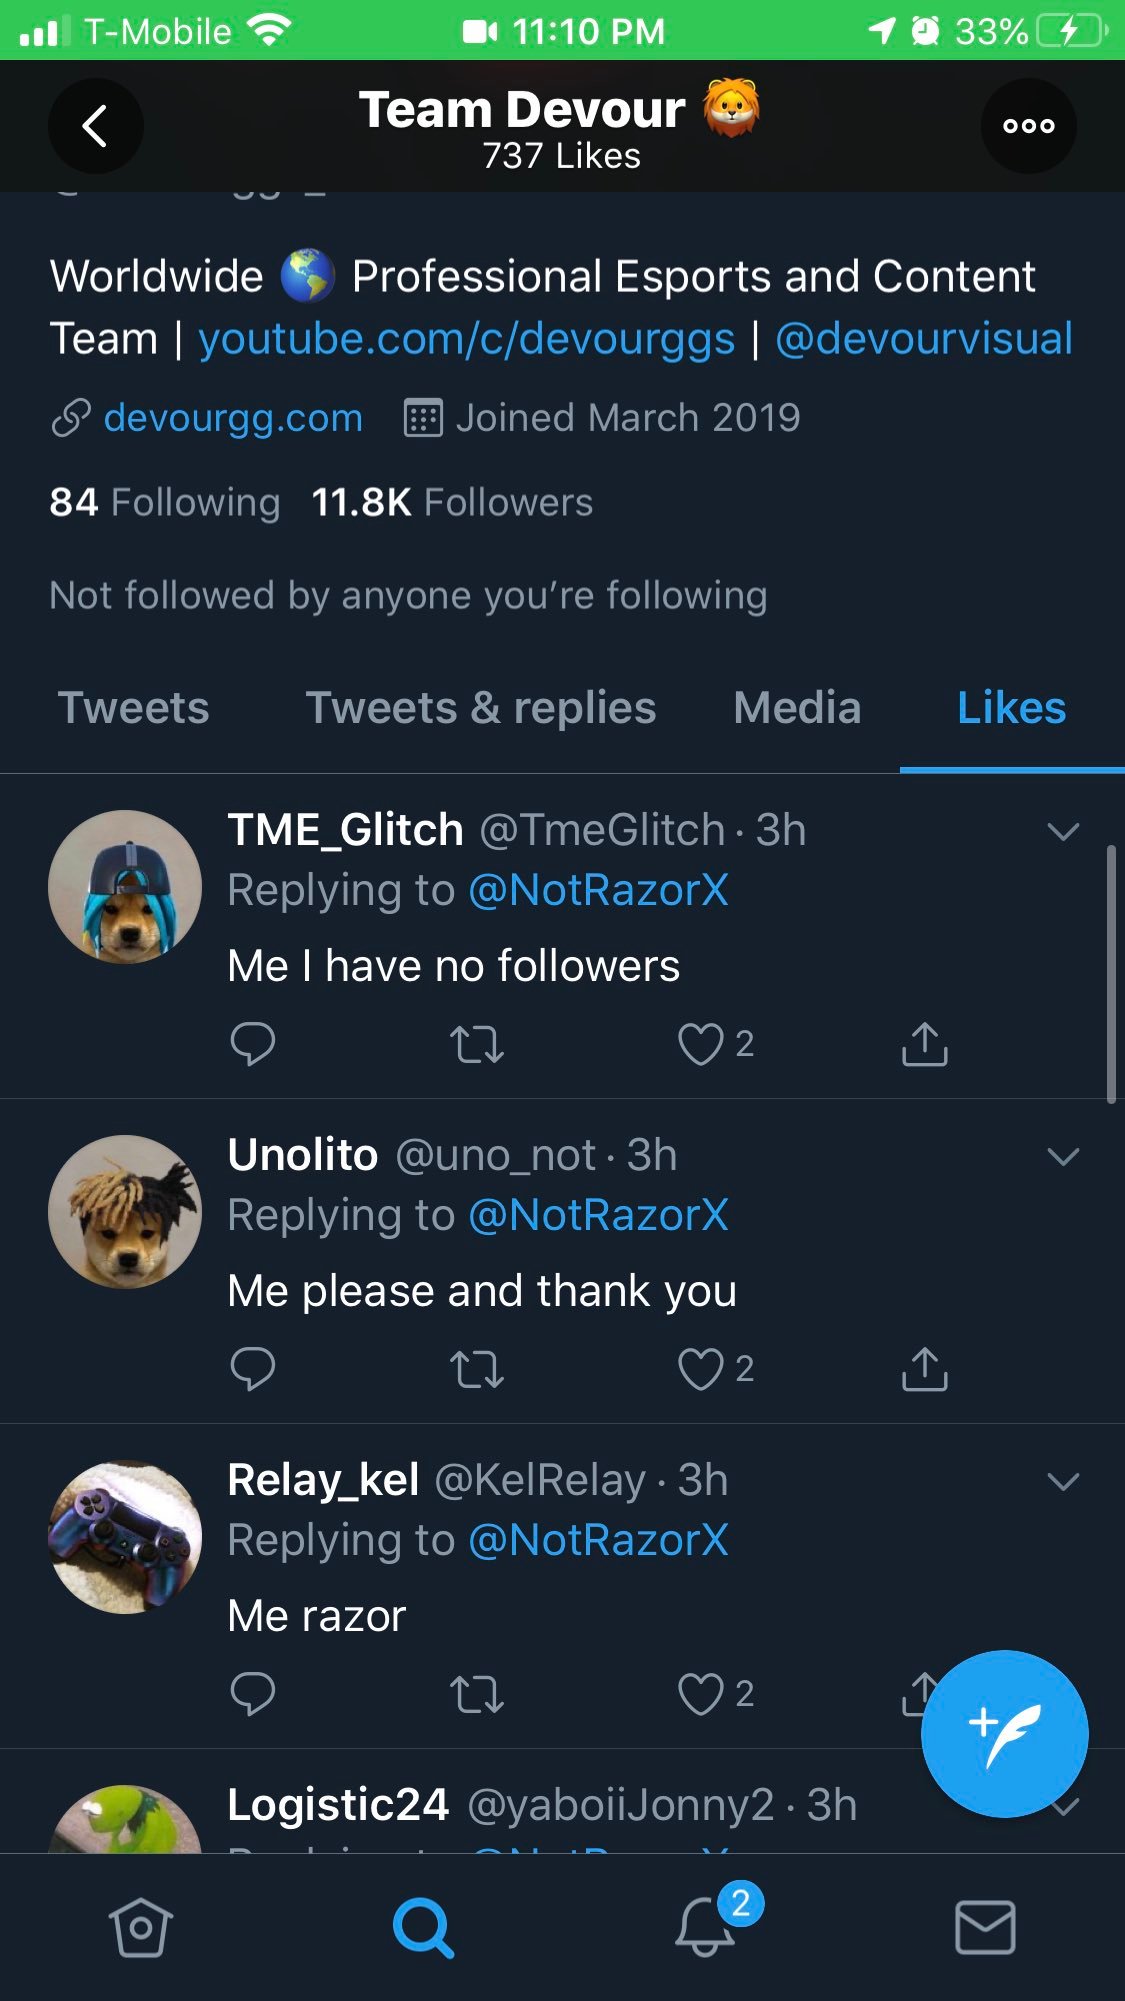Like the Relay_kel tweet

coord(700,1694)
